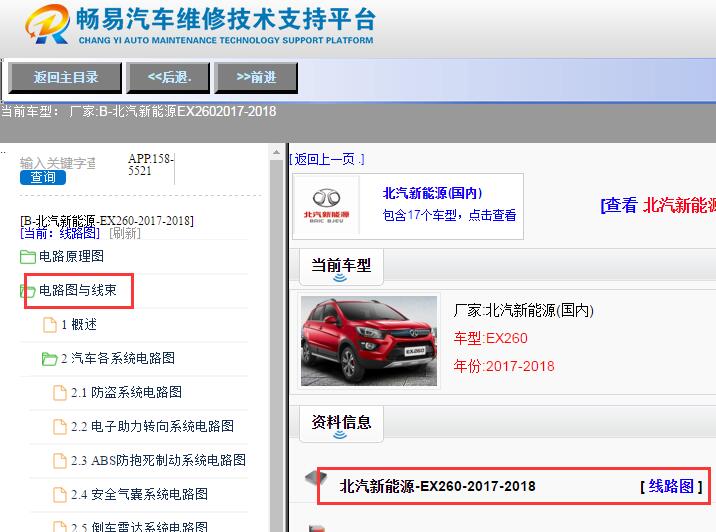Click the bullet icon beside 北汽新能源-EX260-2017-2018
The width and height of the screenshot is (716, 532).
click(x=316, y=479)
